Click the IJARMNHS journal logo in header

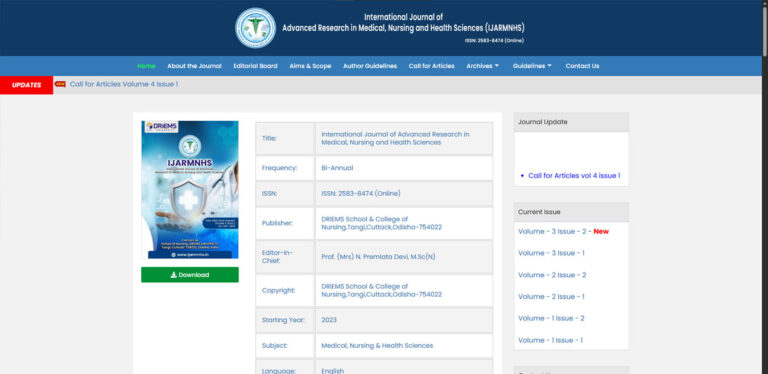[255, 28]
